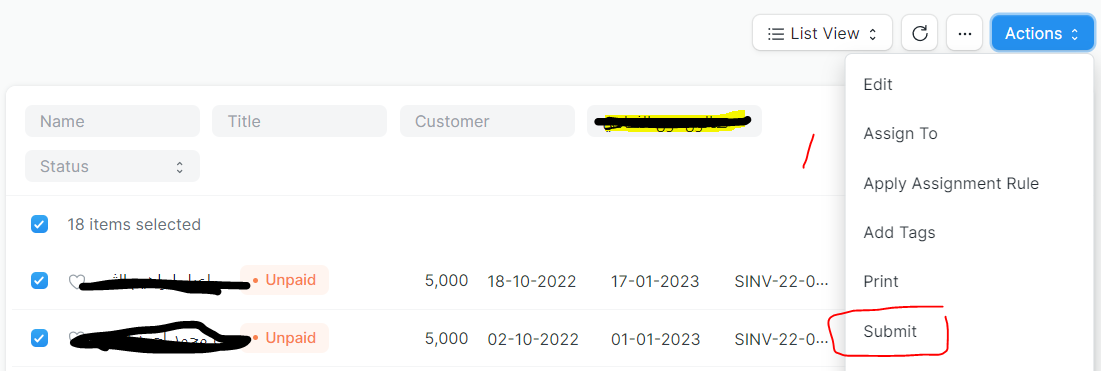Expand the Status filter dropdown
The height and width of the screenshot is (371, 1101).
tap(112, 167)
